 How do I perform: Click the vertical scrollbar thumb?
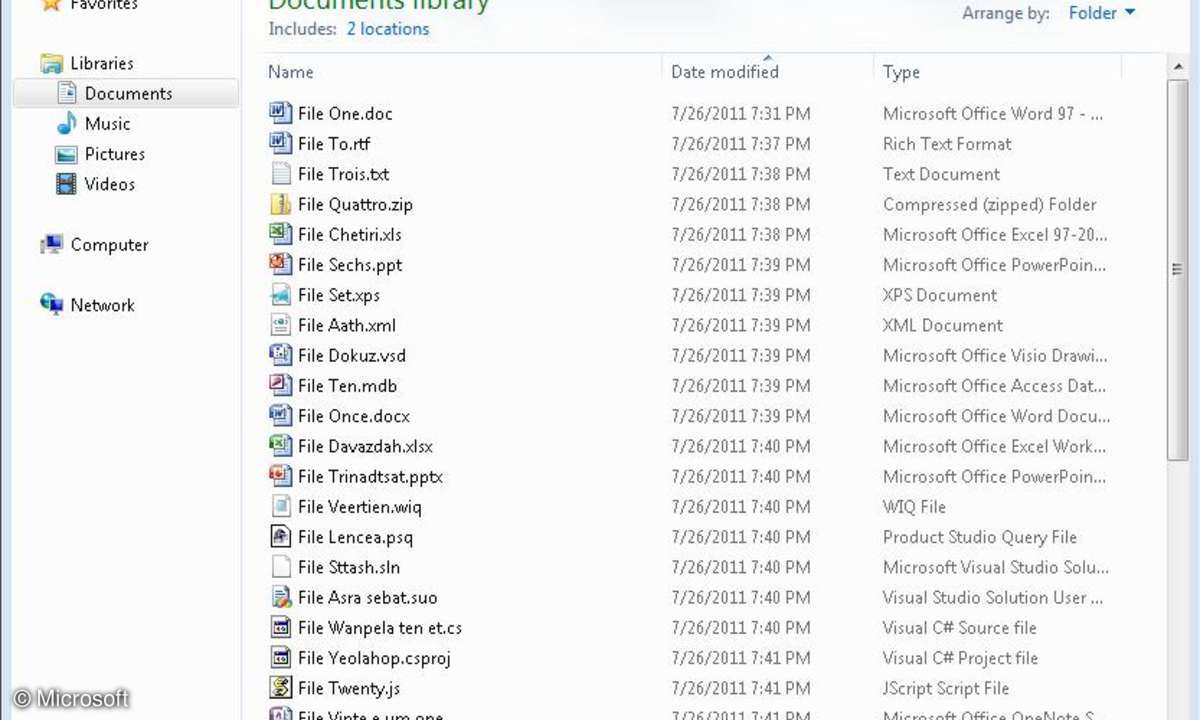[1177, 268]
